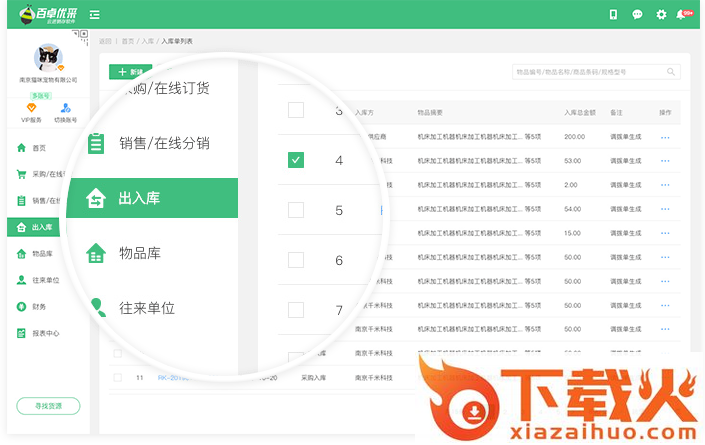Click the 切换账号 switch account icon

(66, 108)
